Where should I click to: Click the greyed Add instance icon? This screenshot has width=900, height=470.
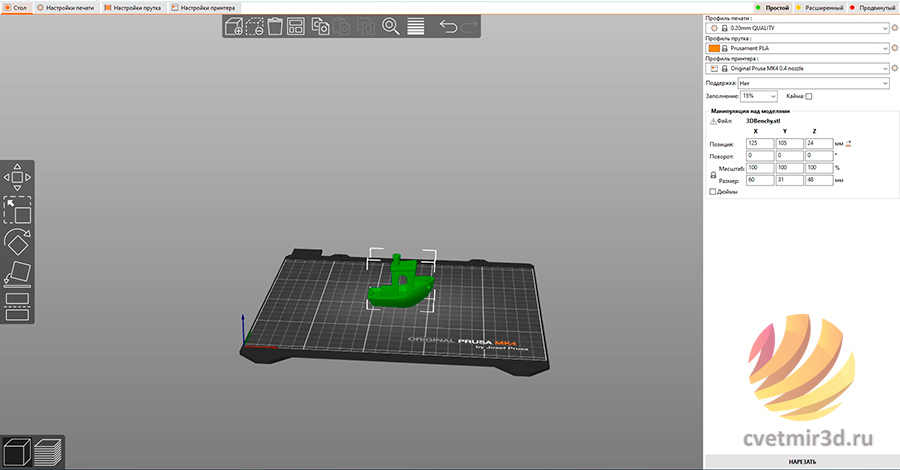tap(365, 26)
